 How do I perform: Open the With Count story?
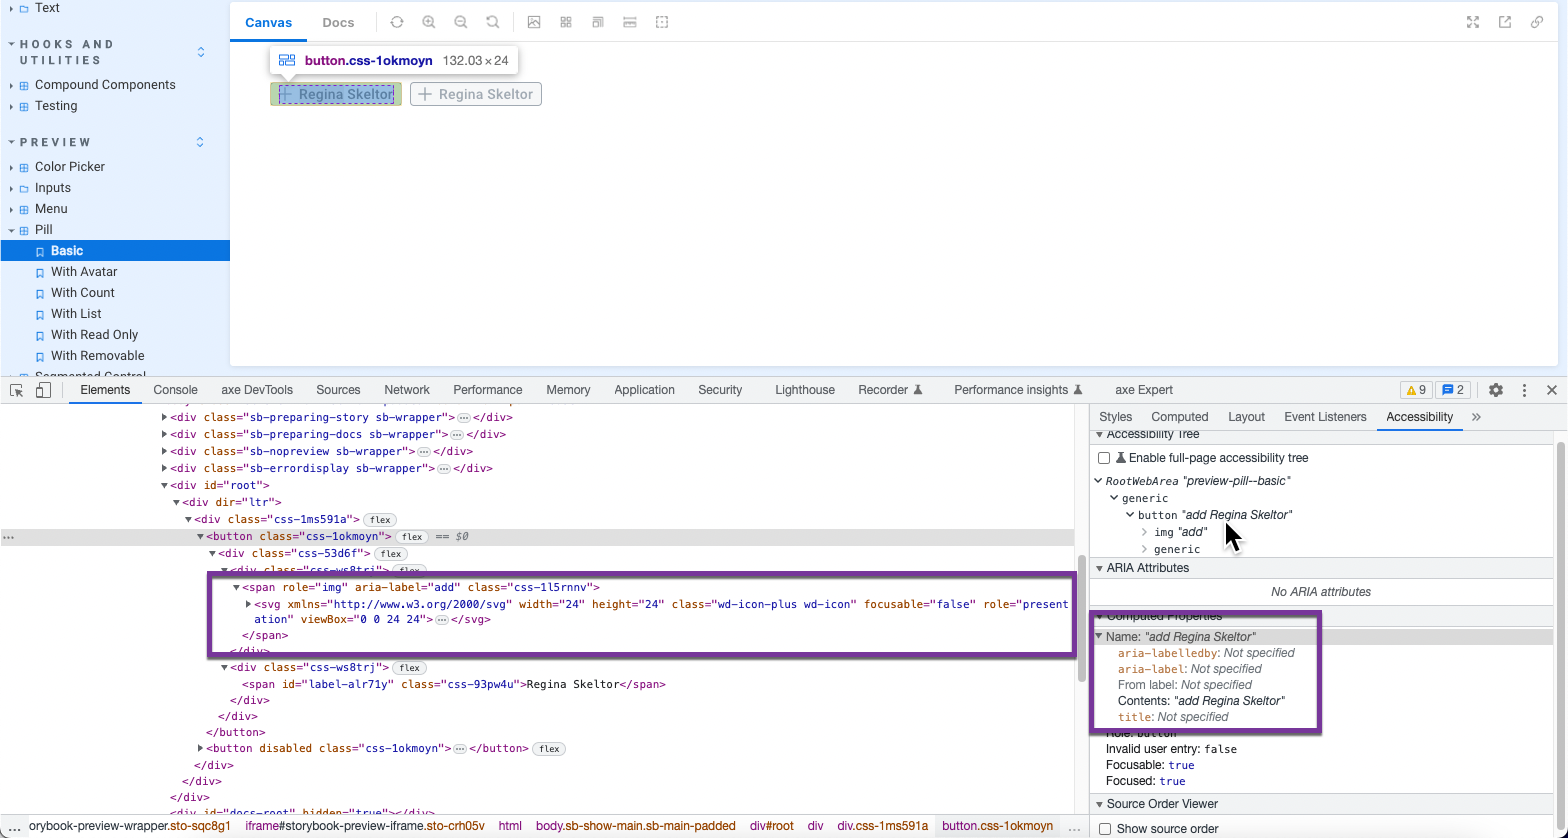tap(83, 293)
